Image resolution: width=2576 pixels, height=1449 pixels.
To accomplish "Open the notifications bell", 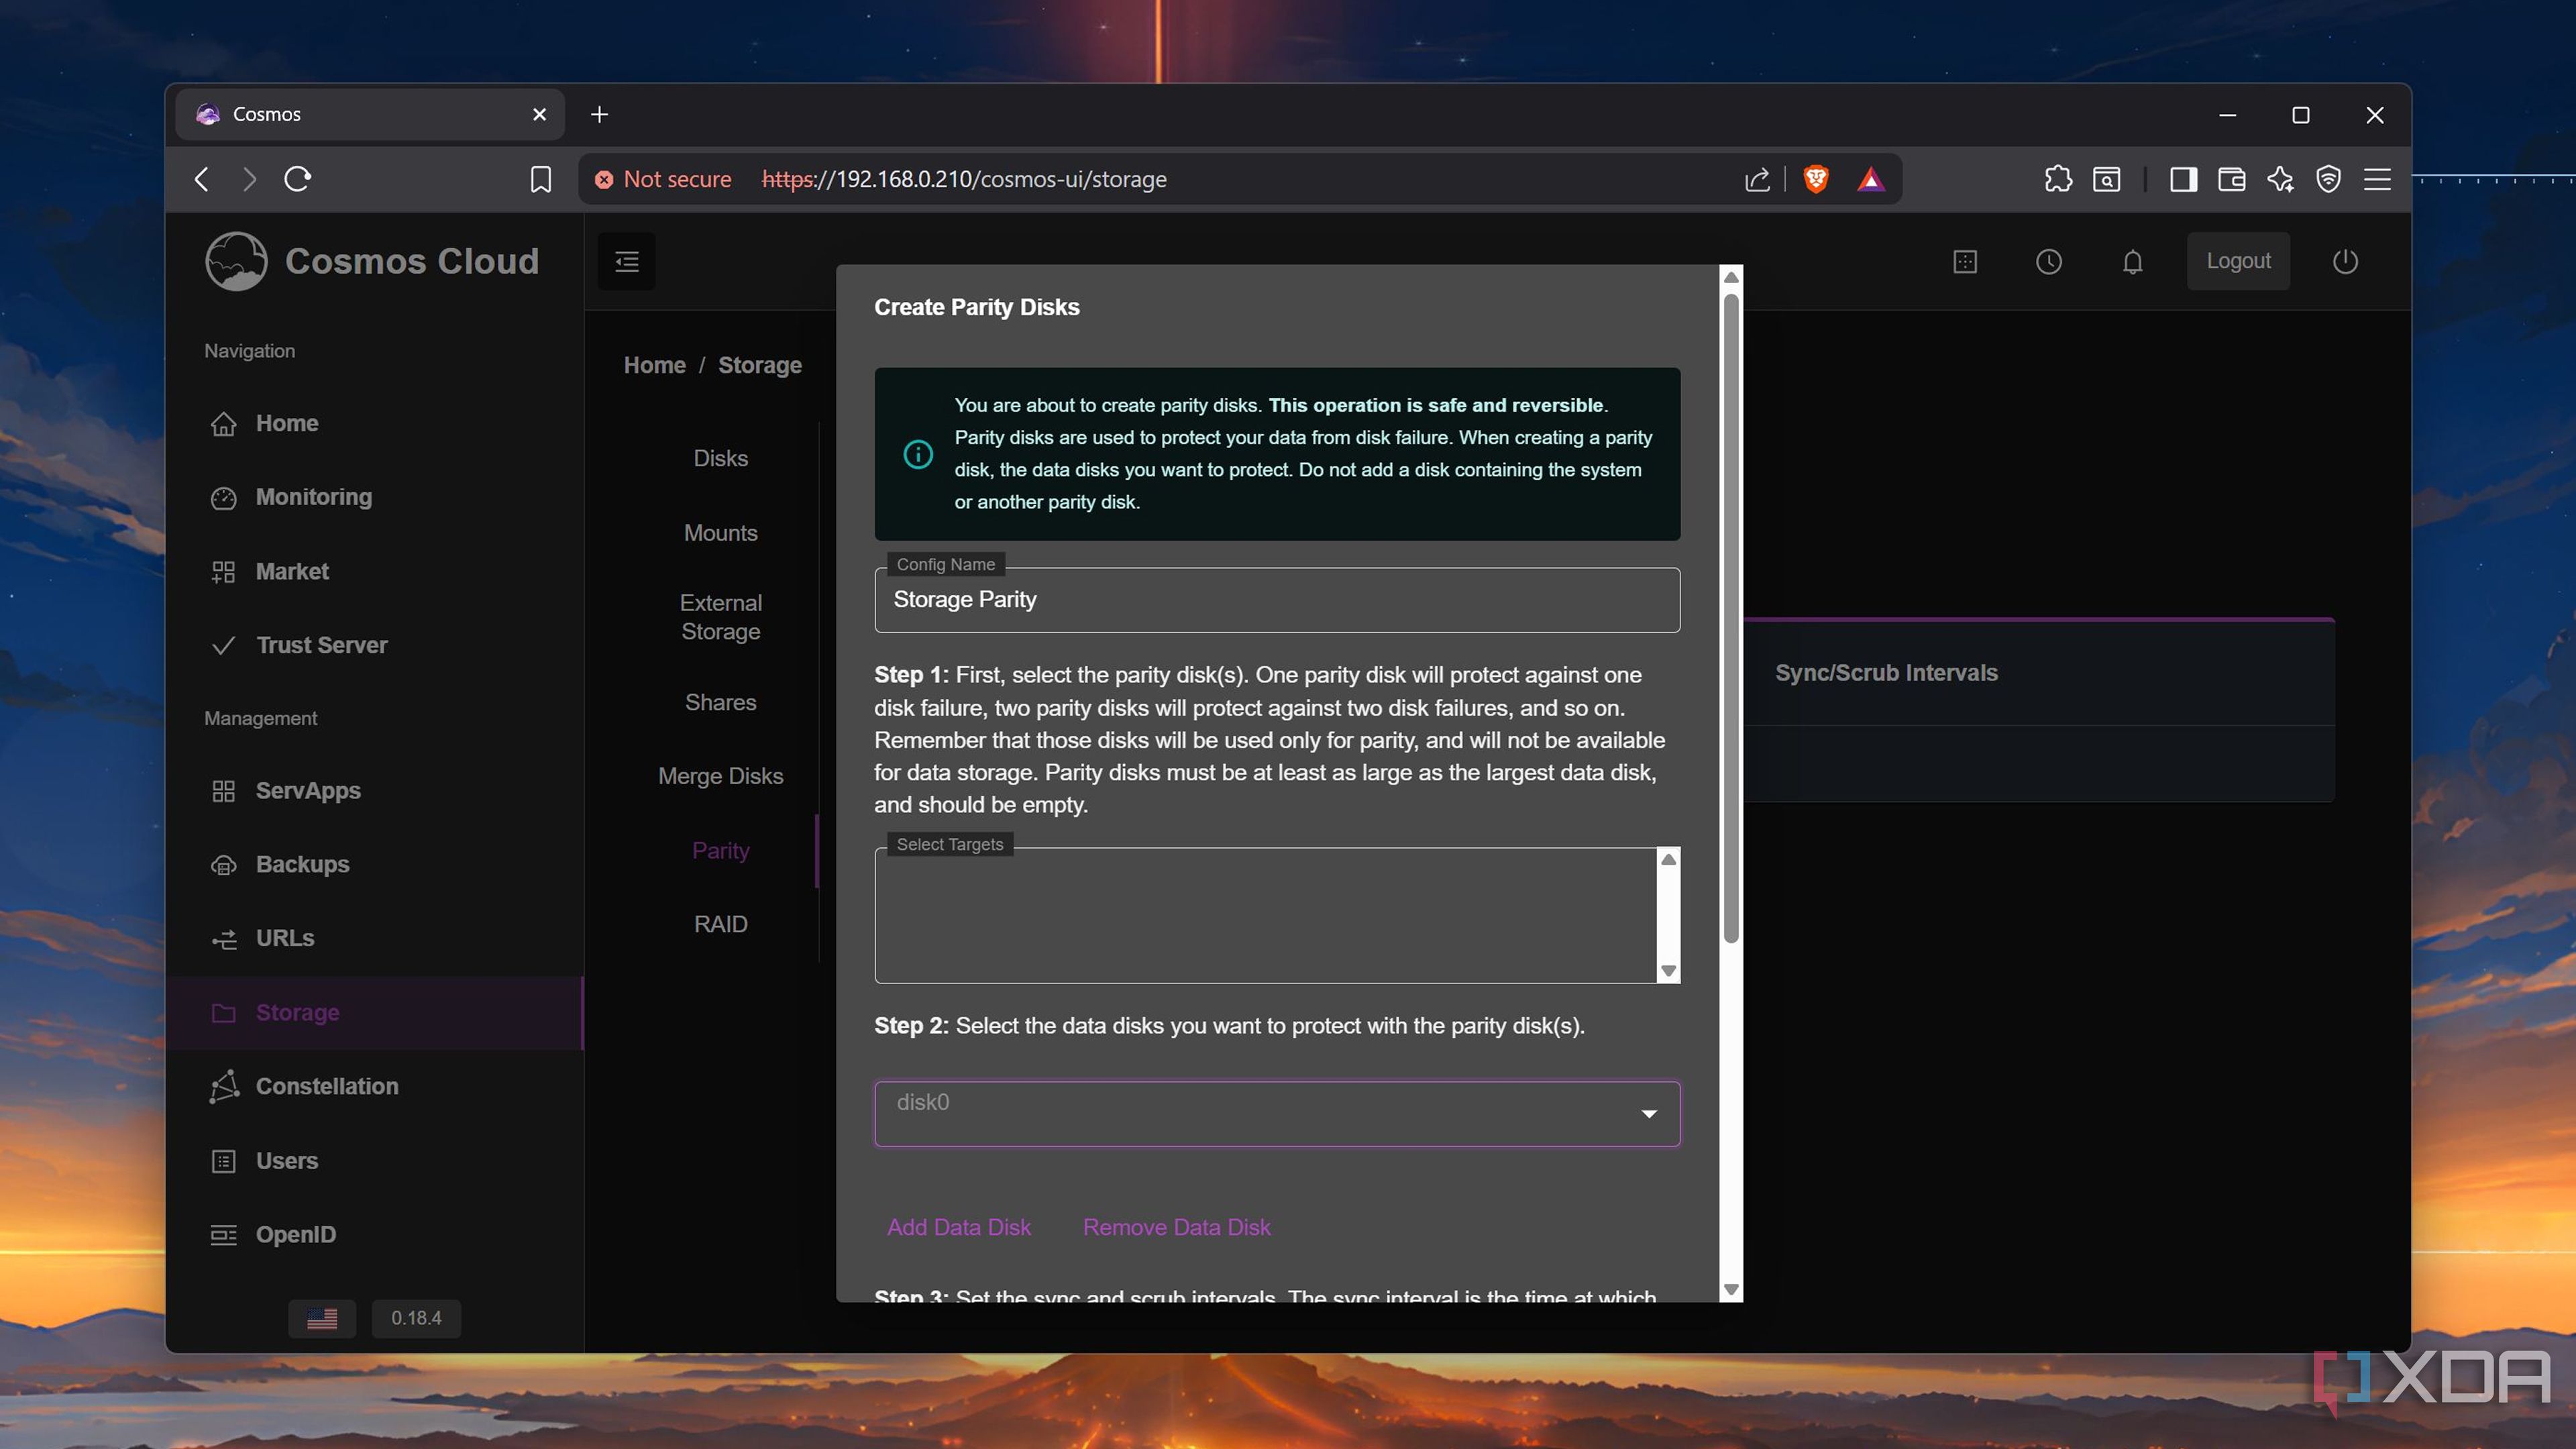I will (2132, 262).
